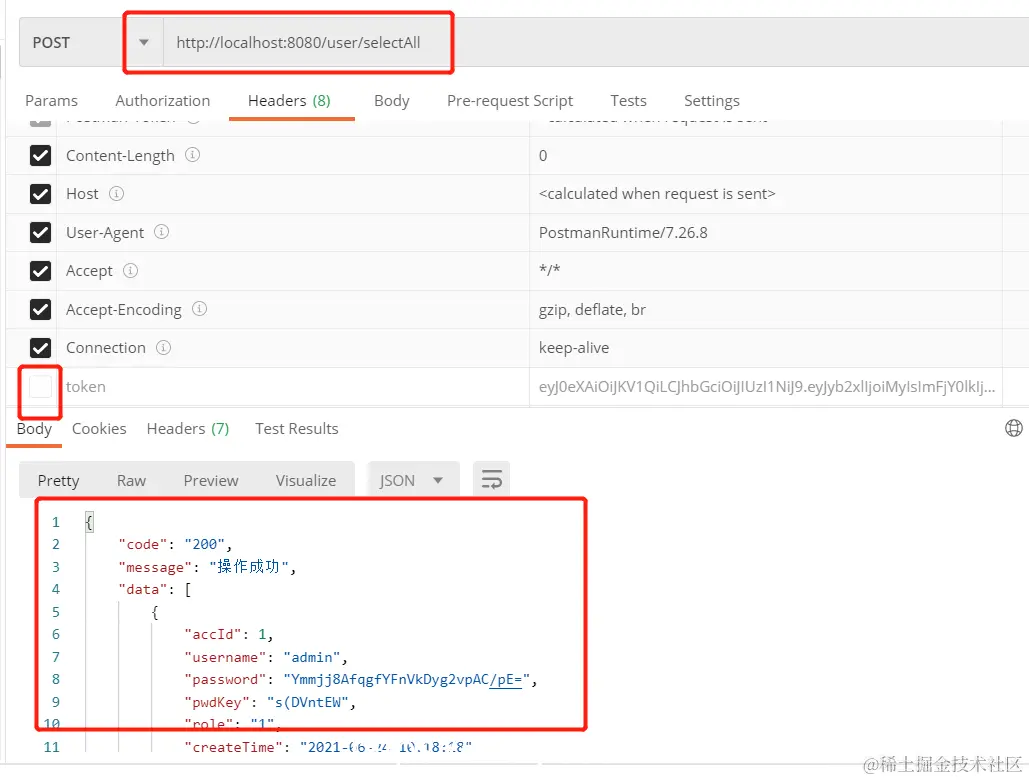This screenshot has width=1029, height=781.
Task: Switch response view to Visualize
Action: pos(306,480)
